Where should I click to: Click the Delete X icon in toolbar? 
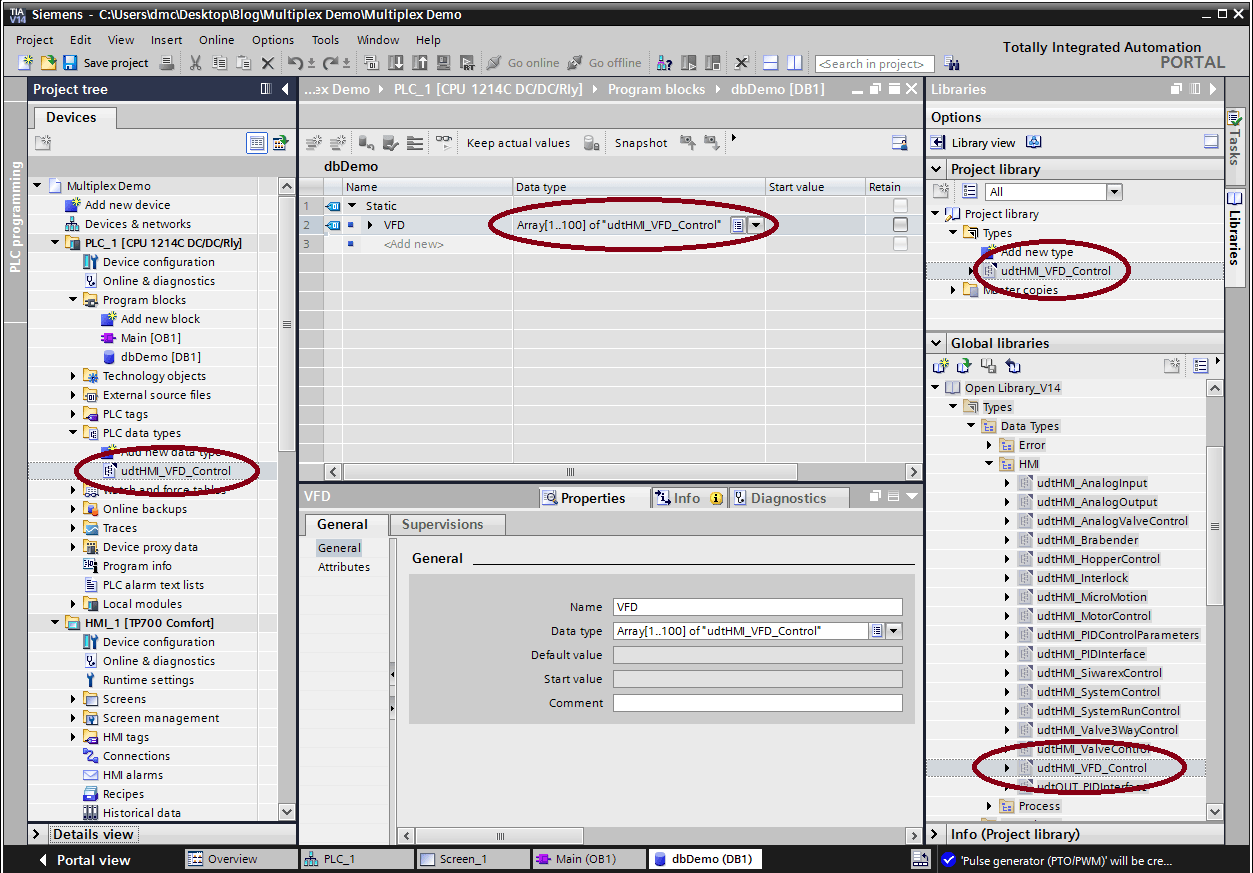pyautogui.click(x=268, y=63)
